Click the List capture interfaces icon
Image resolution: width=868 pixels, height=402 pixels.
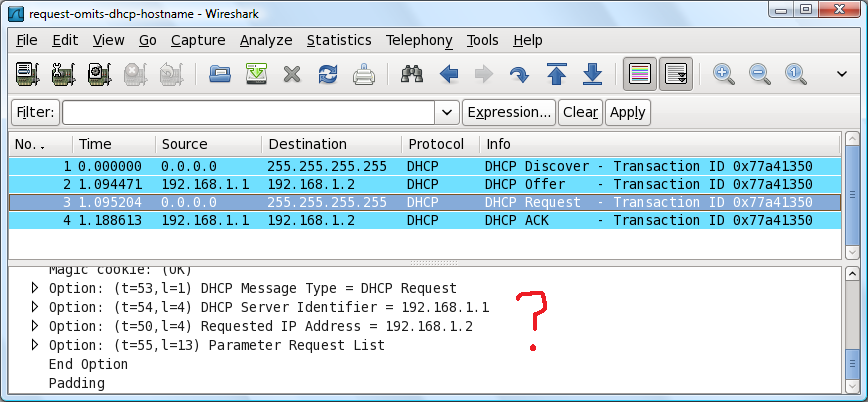click(x=28, y=74)
